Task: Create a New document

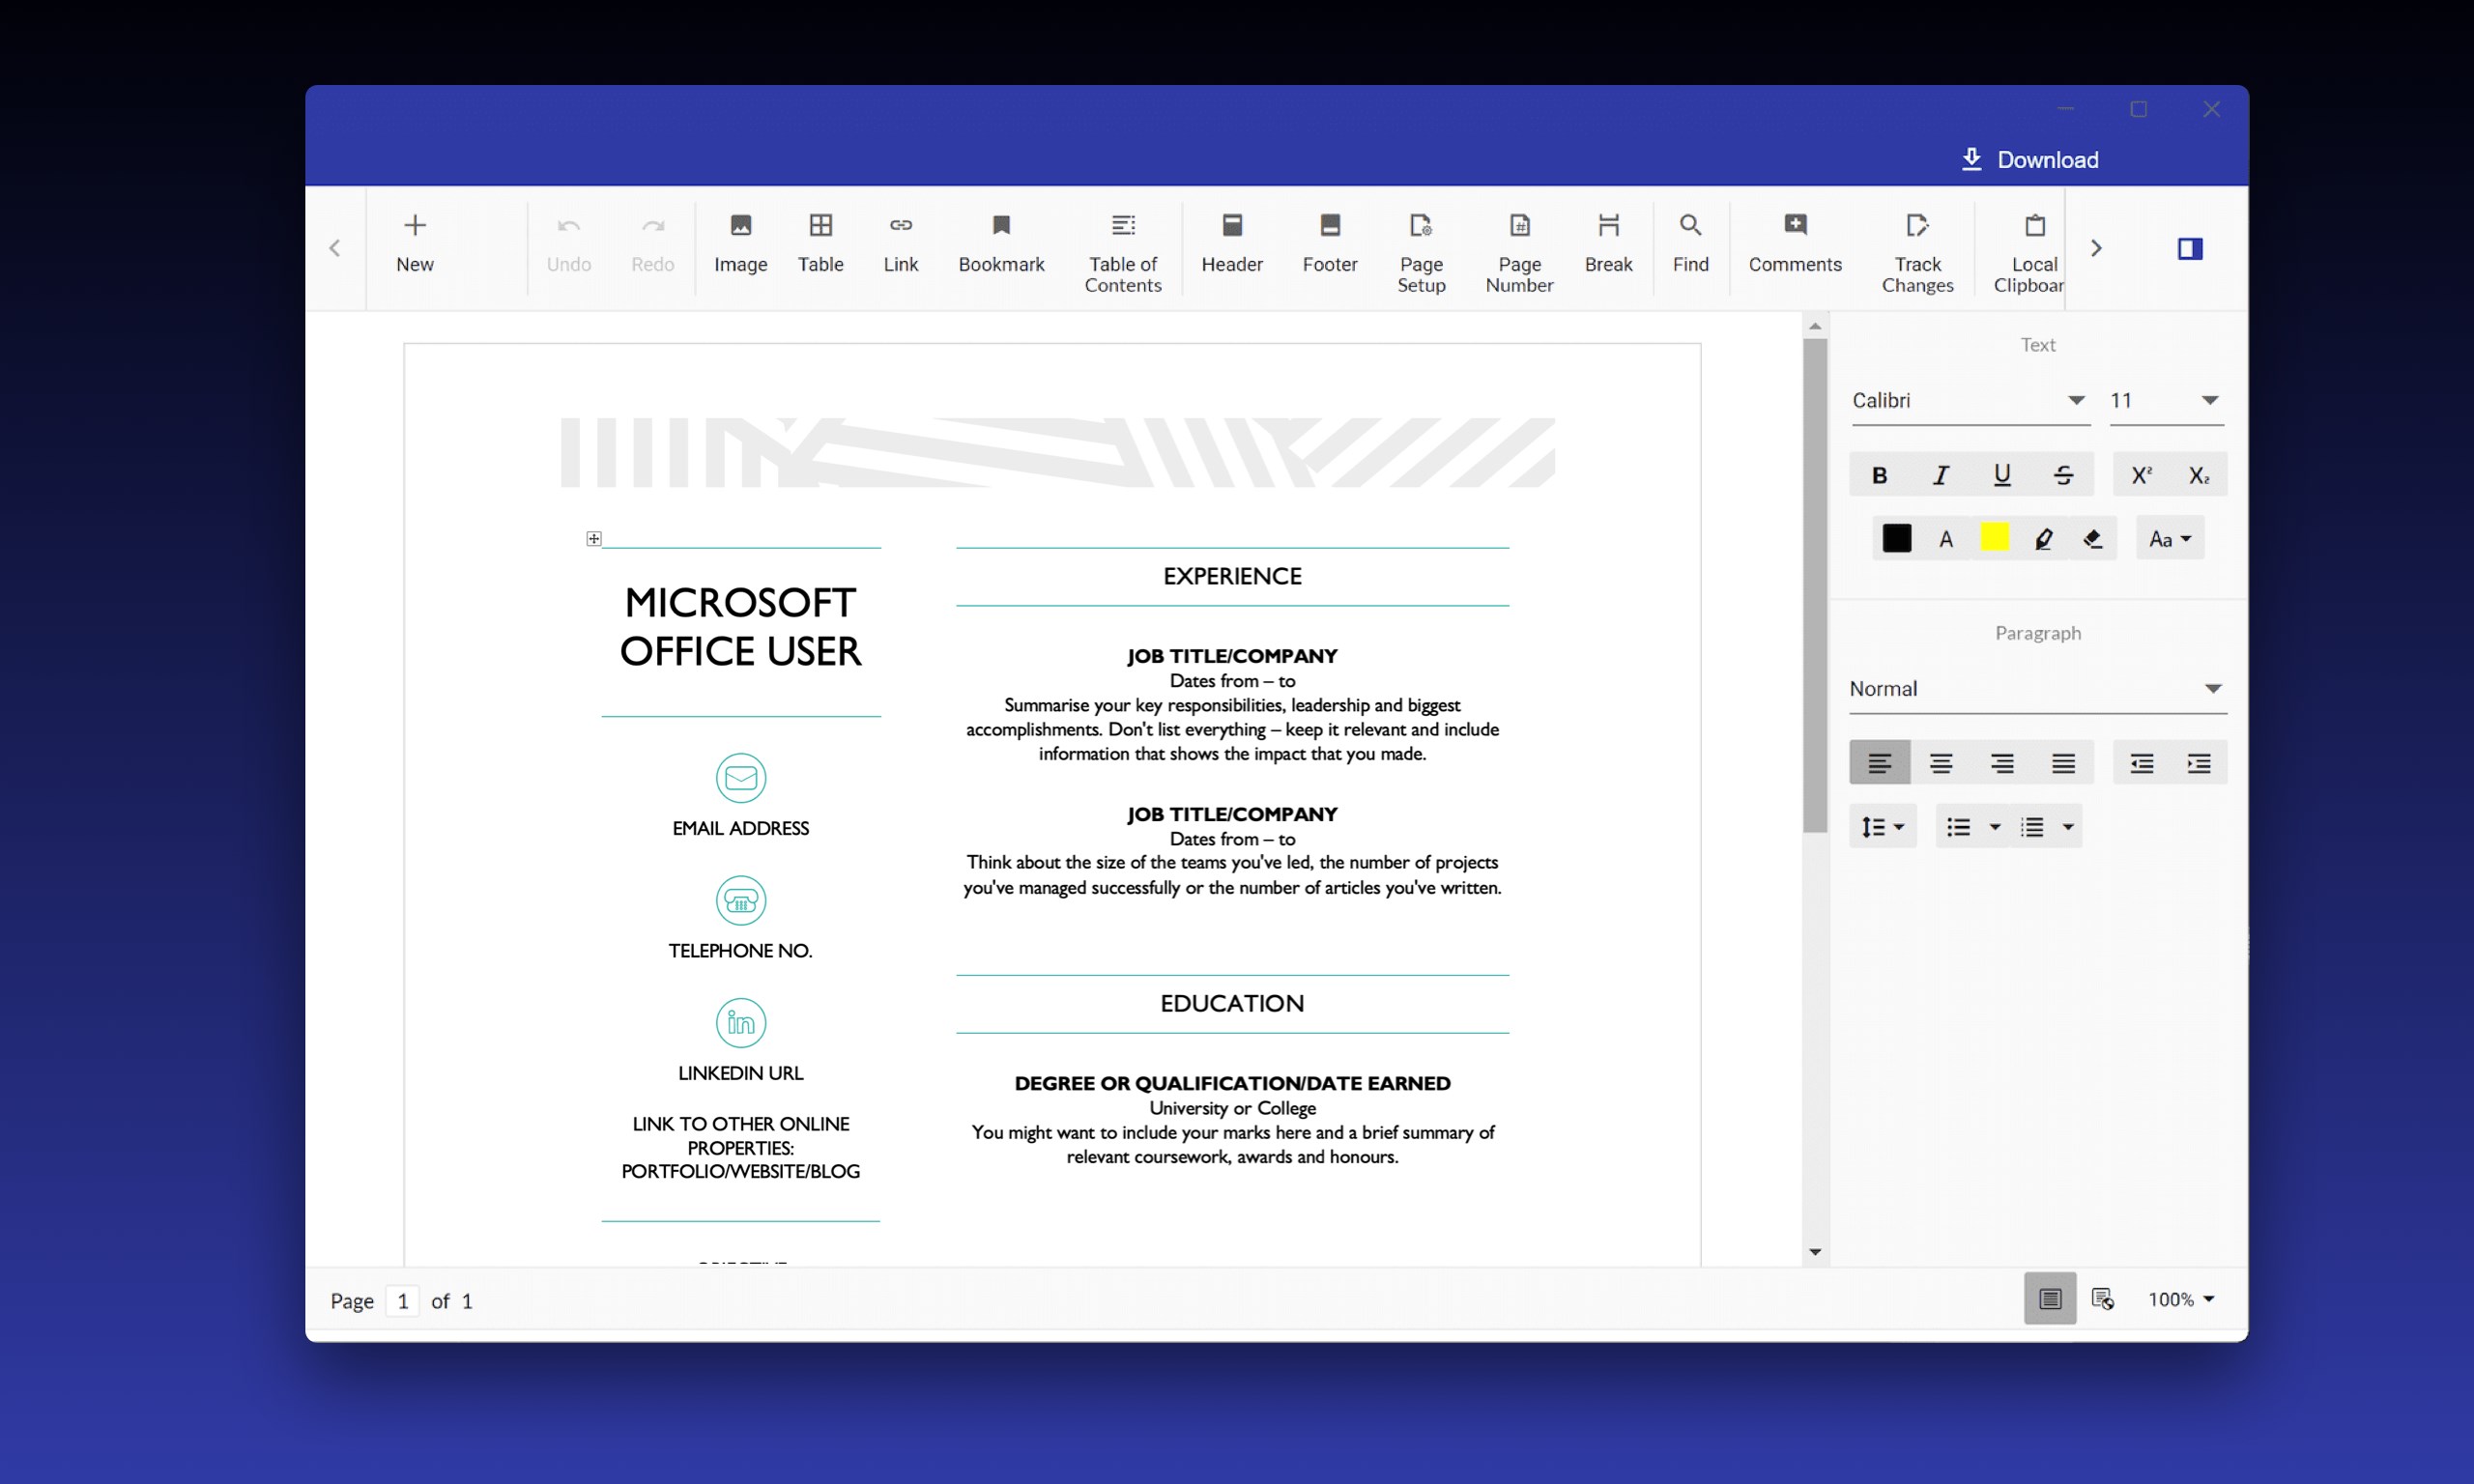Action: click(415, 246)
